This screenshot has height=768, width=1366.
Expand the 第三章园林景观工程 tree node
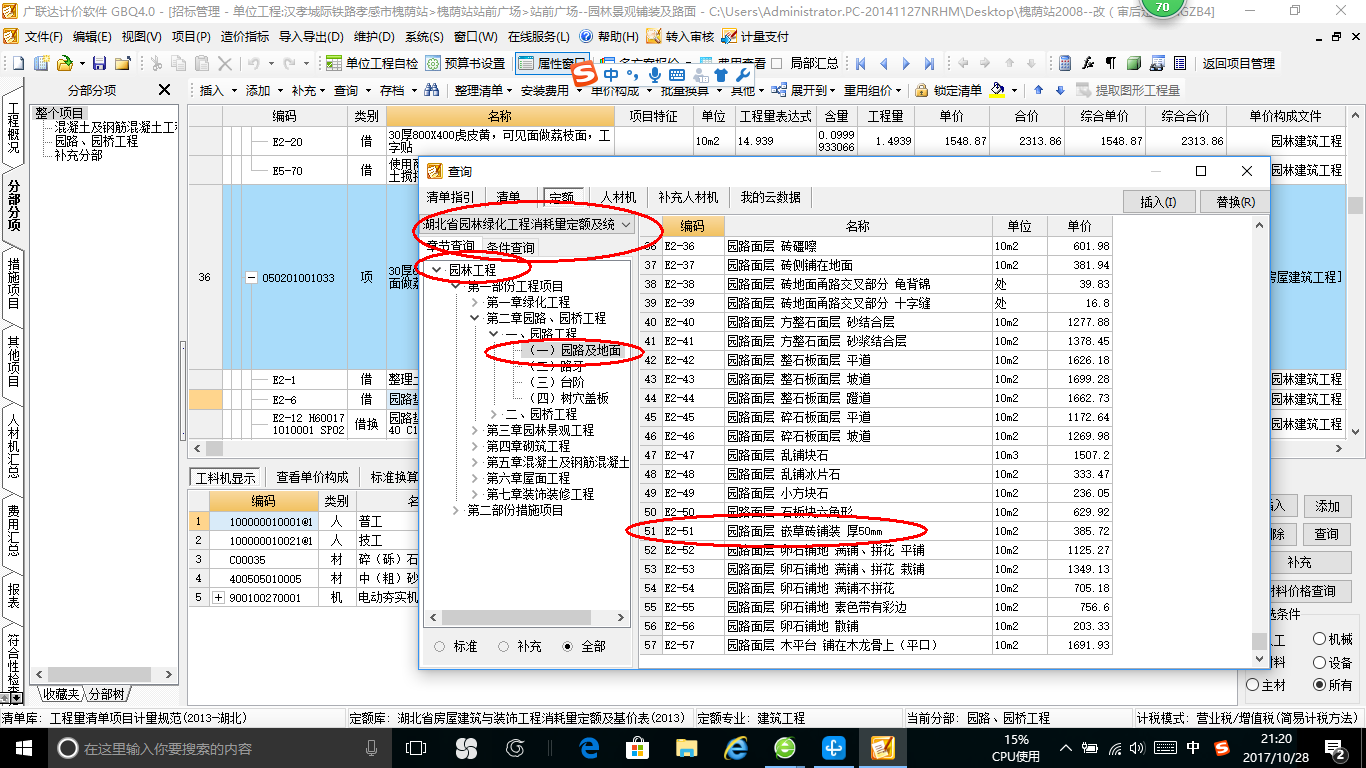475,430
